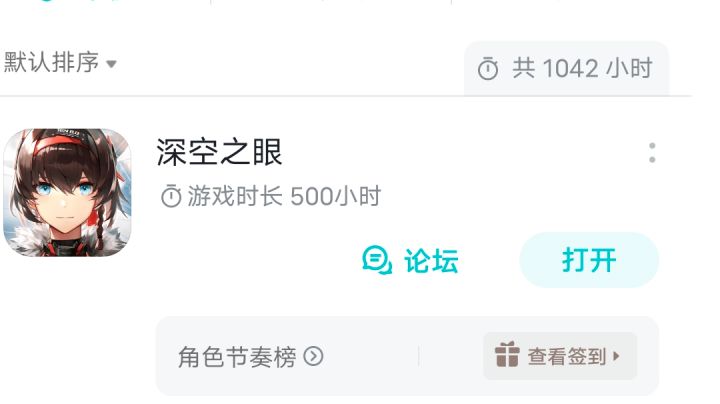This screenshot has height=404, width=720.
Task: Go to the 论坛 forum link
Action: click(410, 261)
